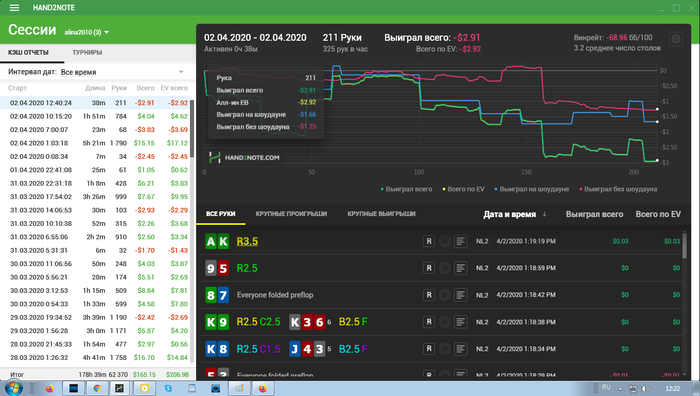This screenshot has width=700, height=396.
Task: Select the session 28.03.2020 1:26:32
Action: 95,357
